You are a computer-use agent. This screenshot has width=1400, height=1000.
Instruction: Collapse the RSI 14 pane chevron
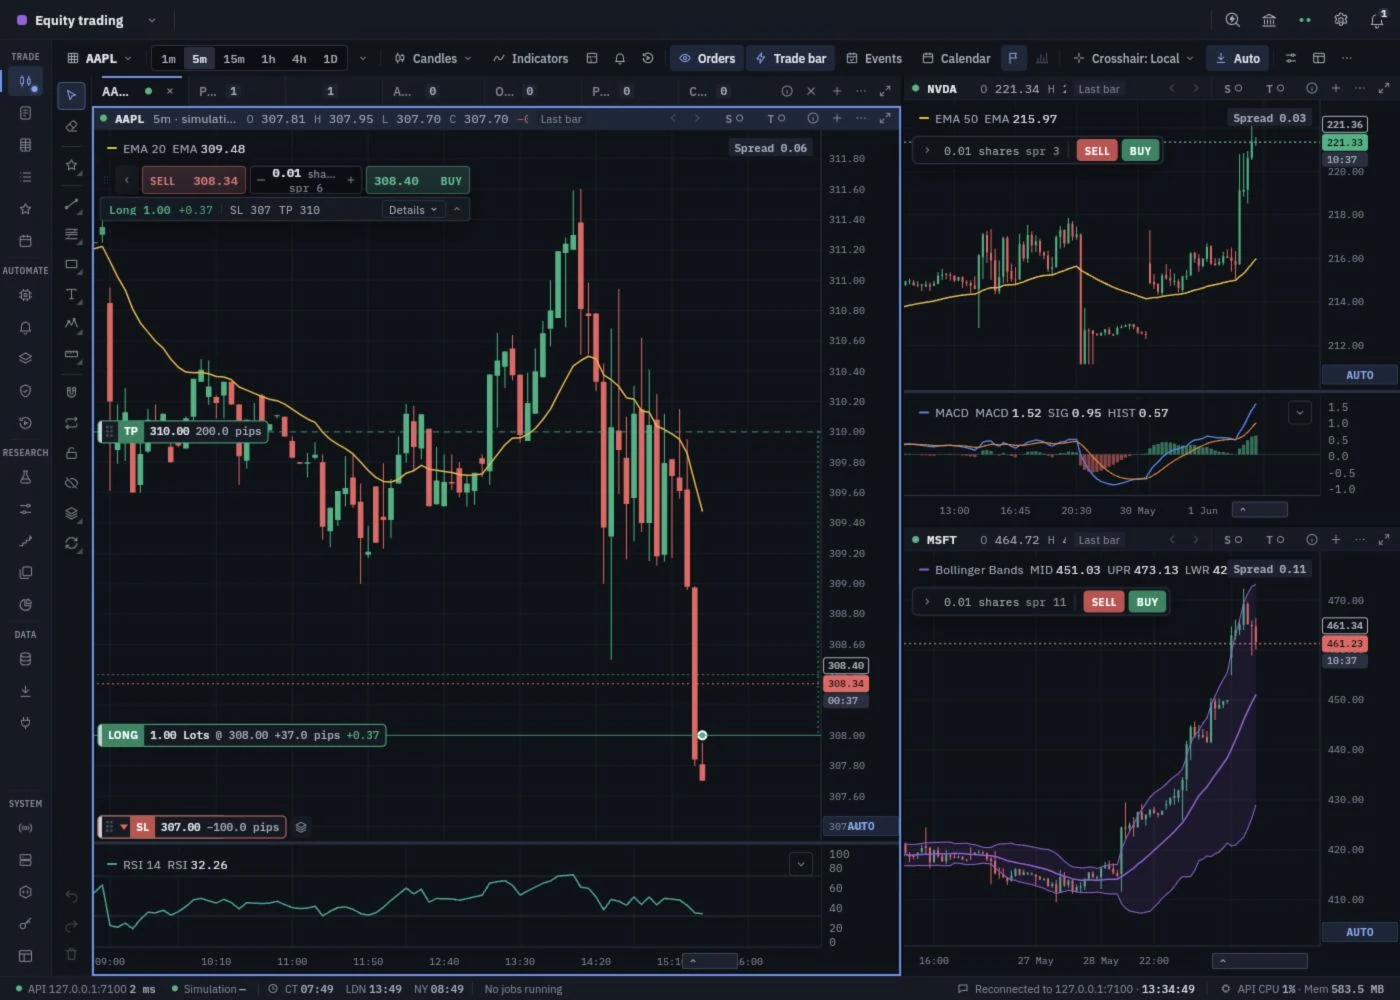[801, 864]
